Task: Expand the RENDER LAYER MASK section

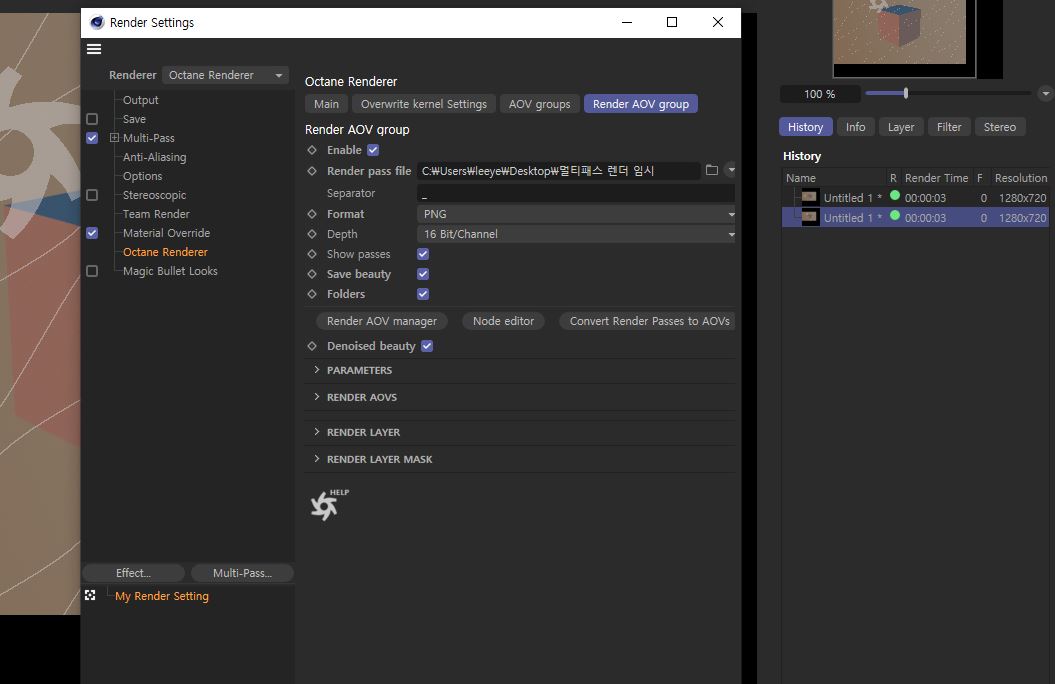Action: pos(316,459)
